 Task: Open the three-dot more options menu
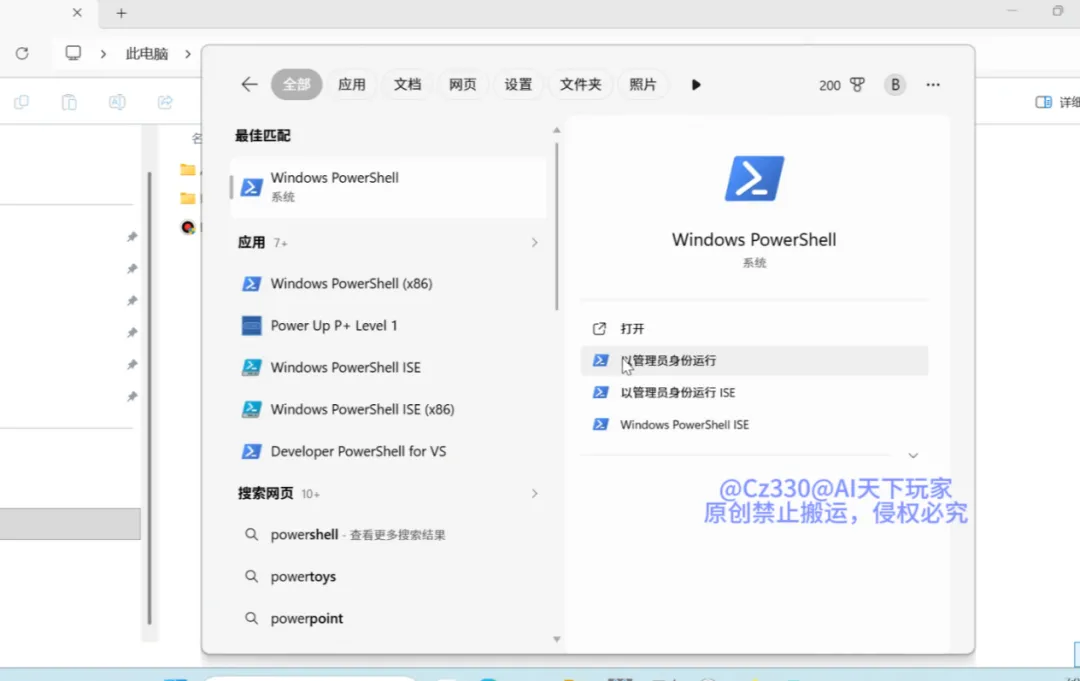pos(933,85)
